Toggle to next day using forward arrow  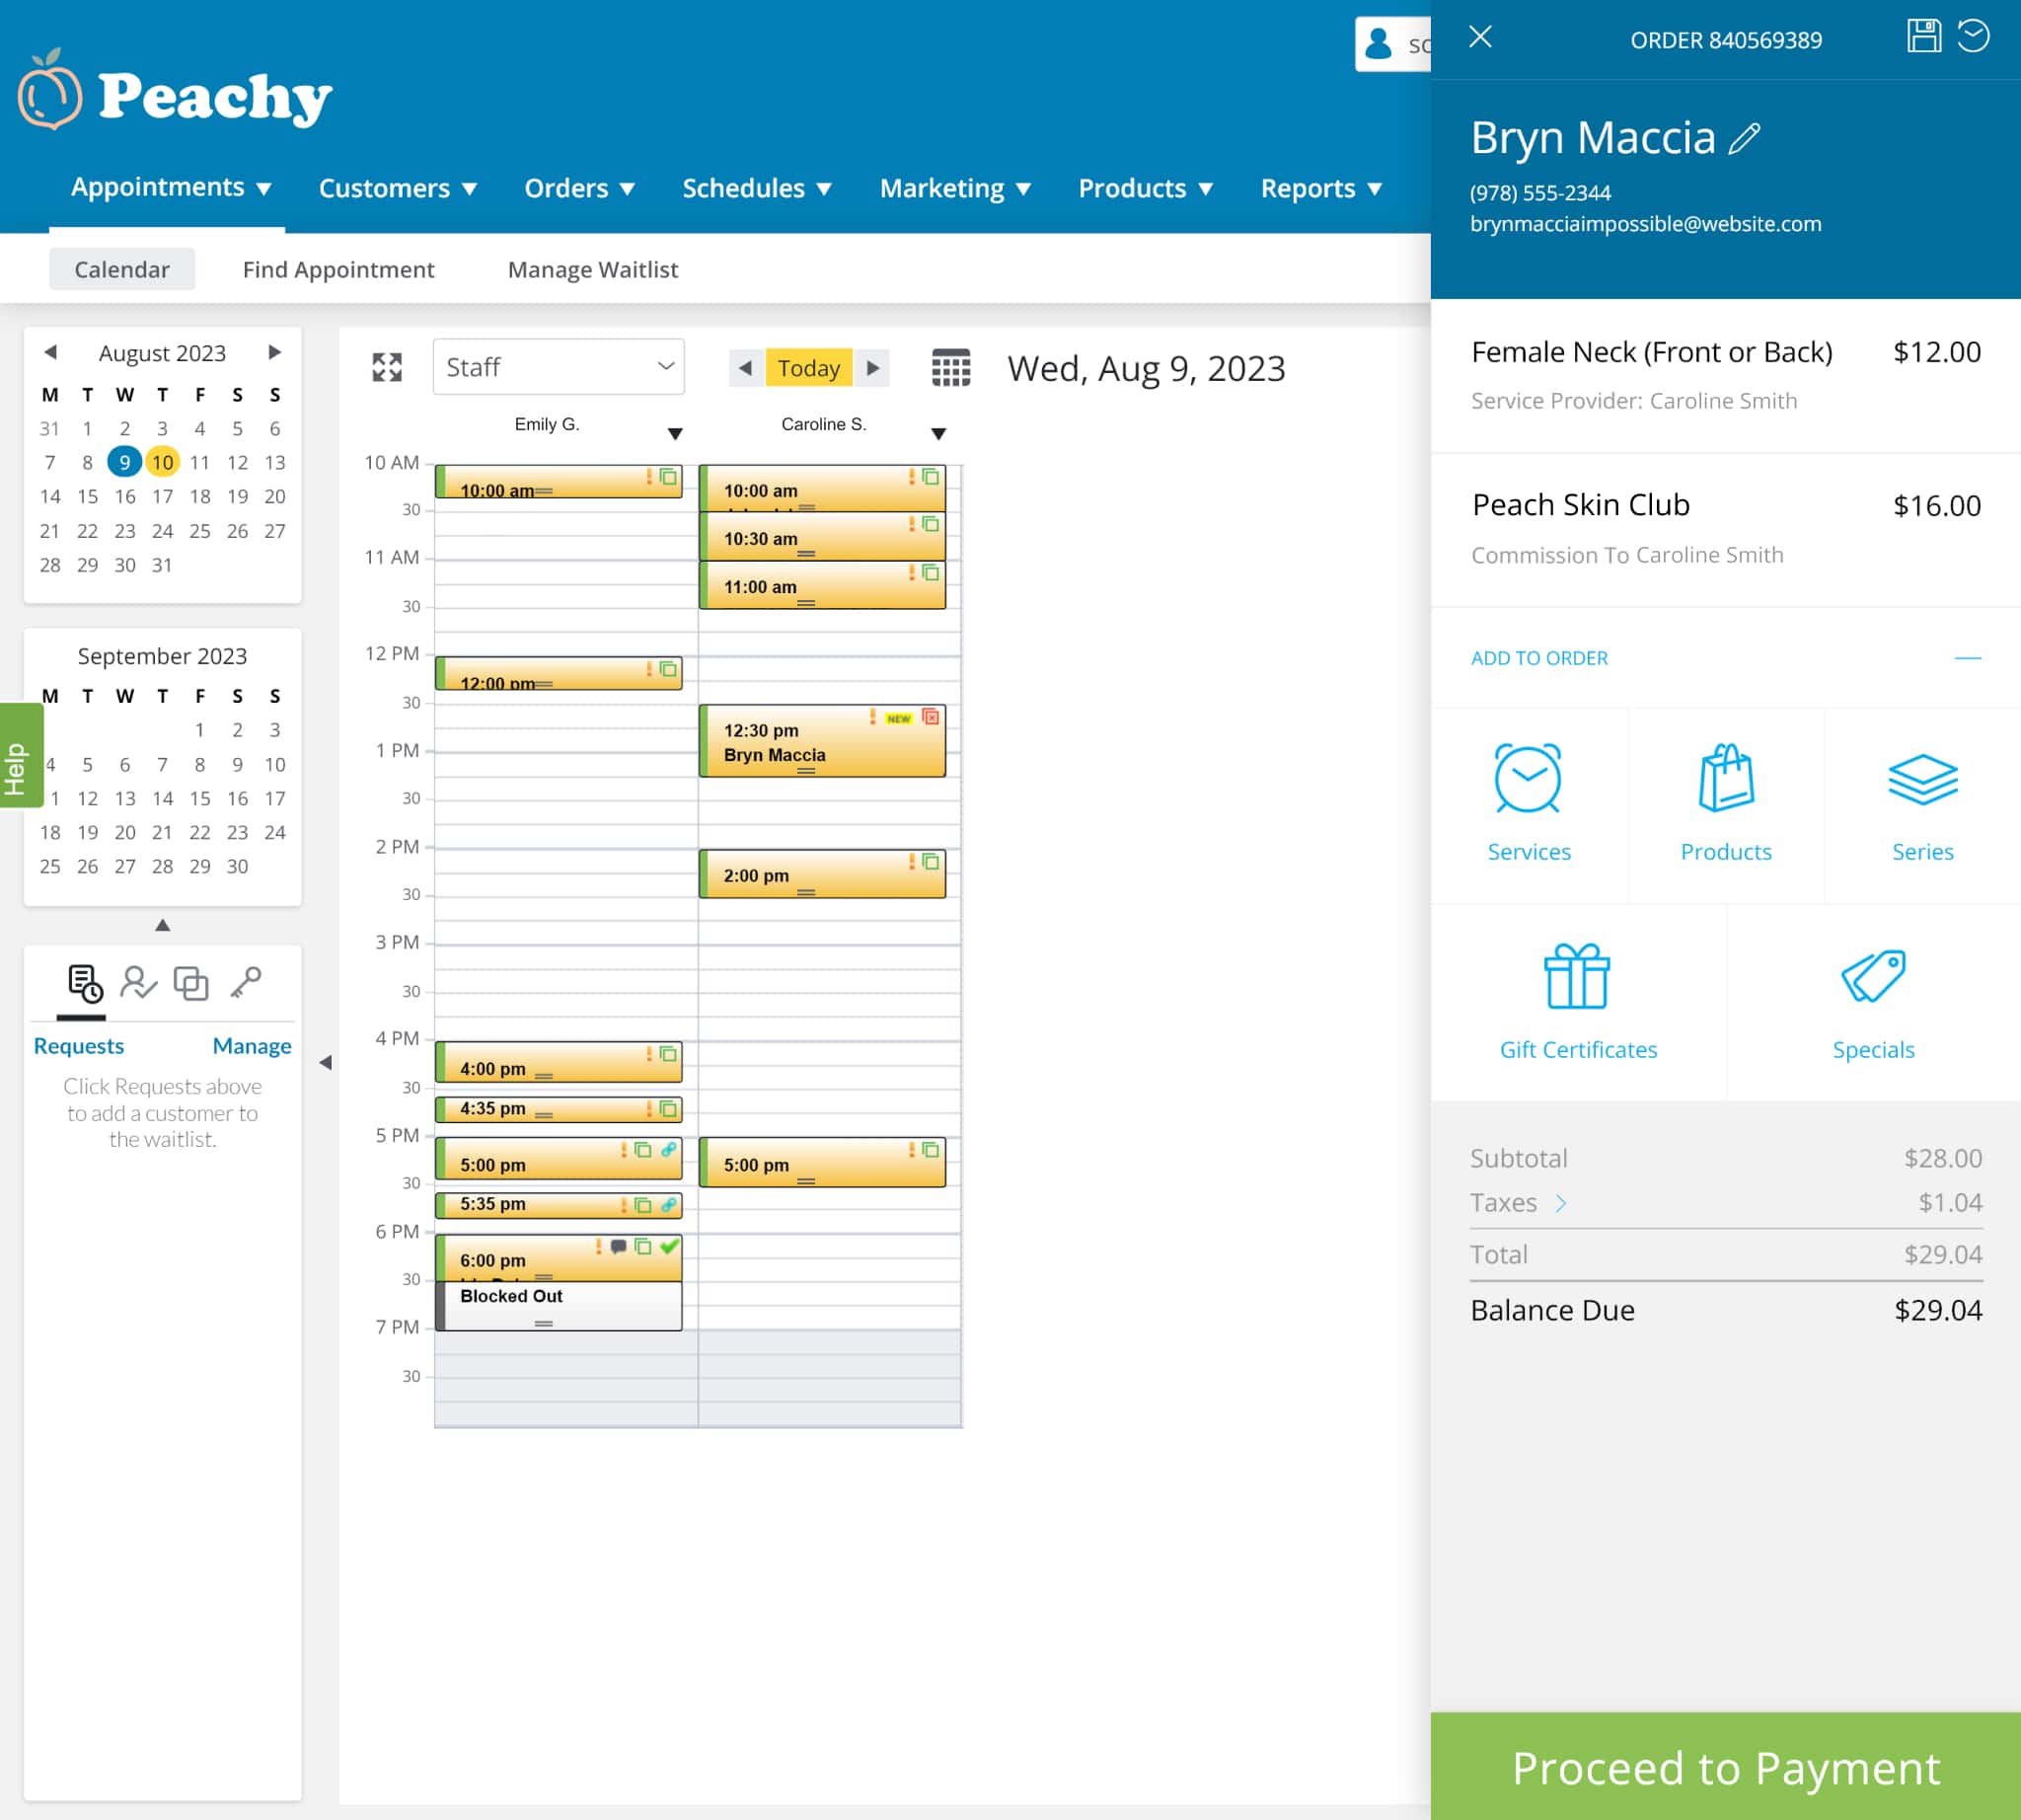(x=878, y=367)
